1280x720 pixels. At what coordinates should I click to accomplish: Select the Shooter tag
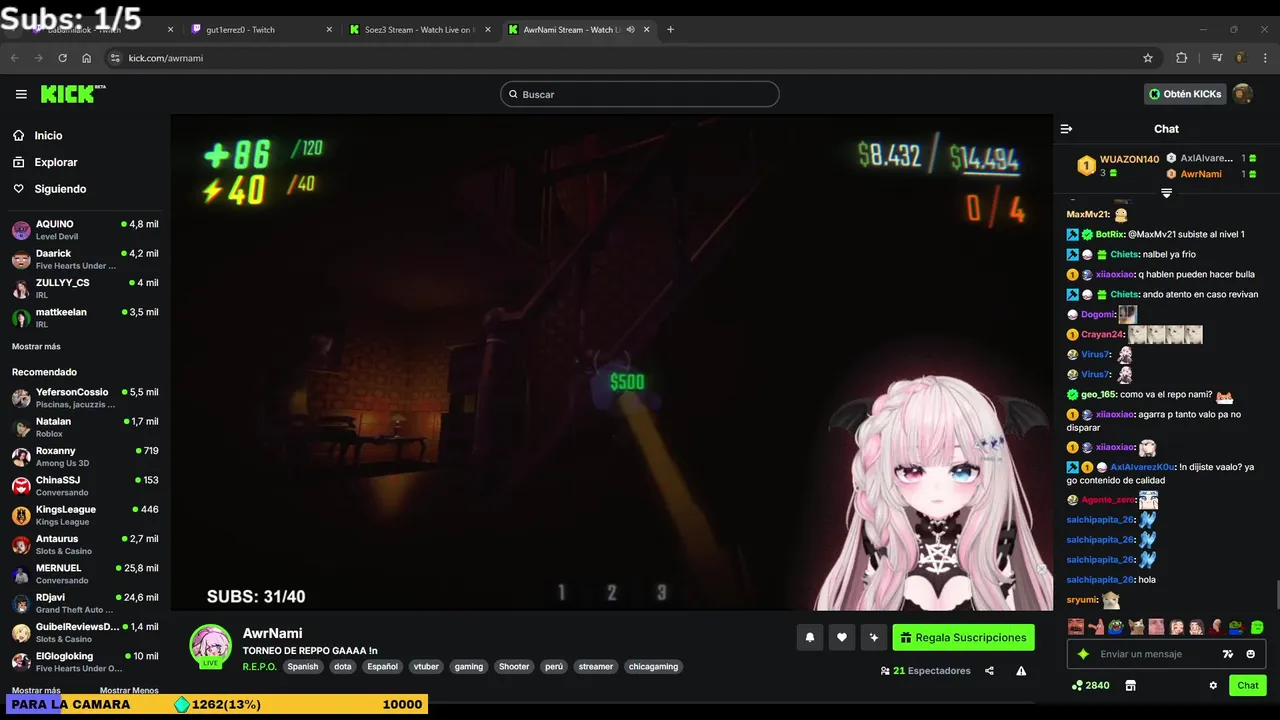click(x=514, y=667)
